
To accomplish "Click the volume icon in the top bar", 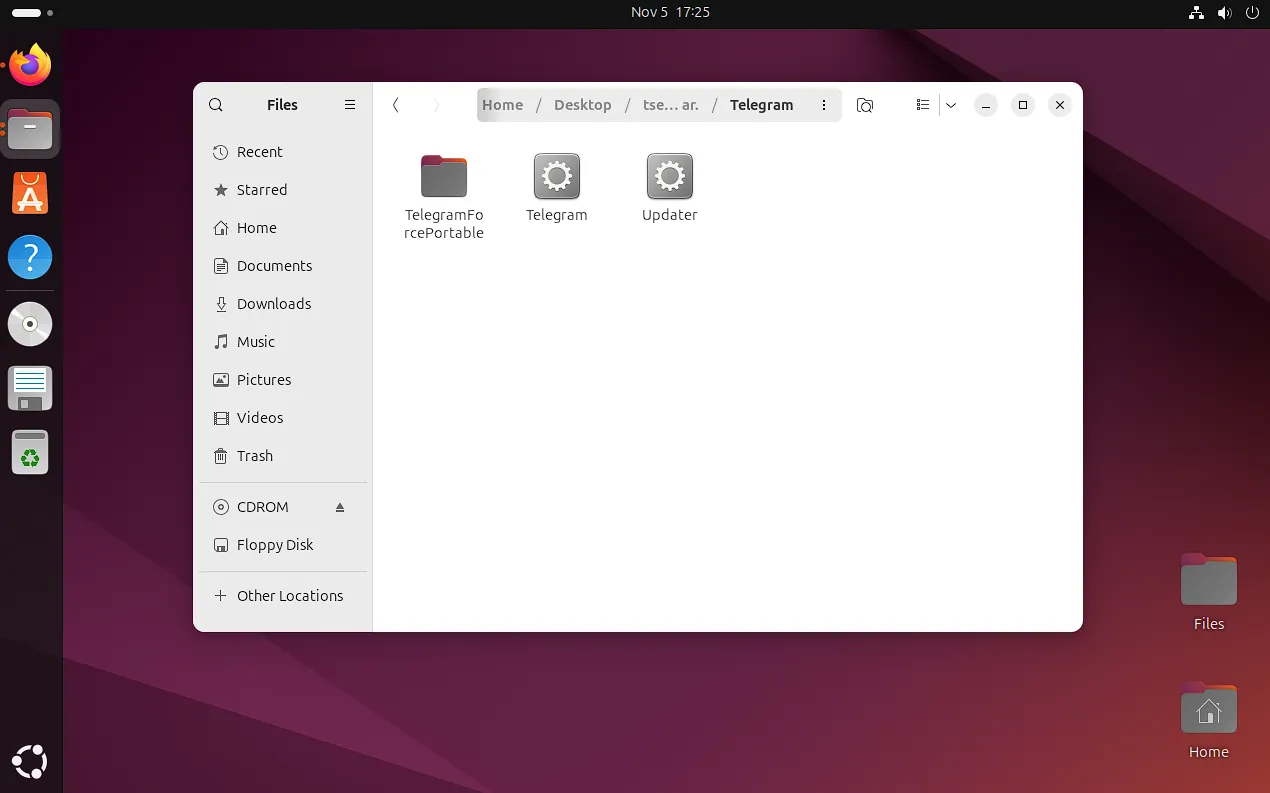I will (x=1224, y=13).
